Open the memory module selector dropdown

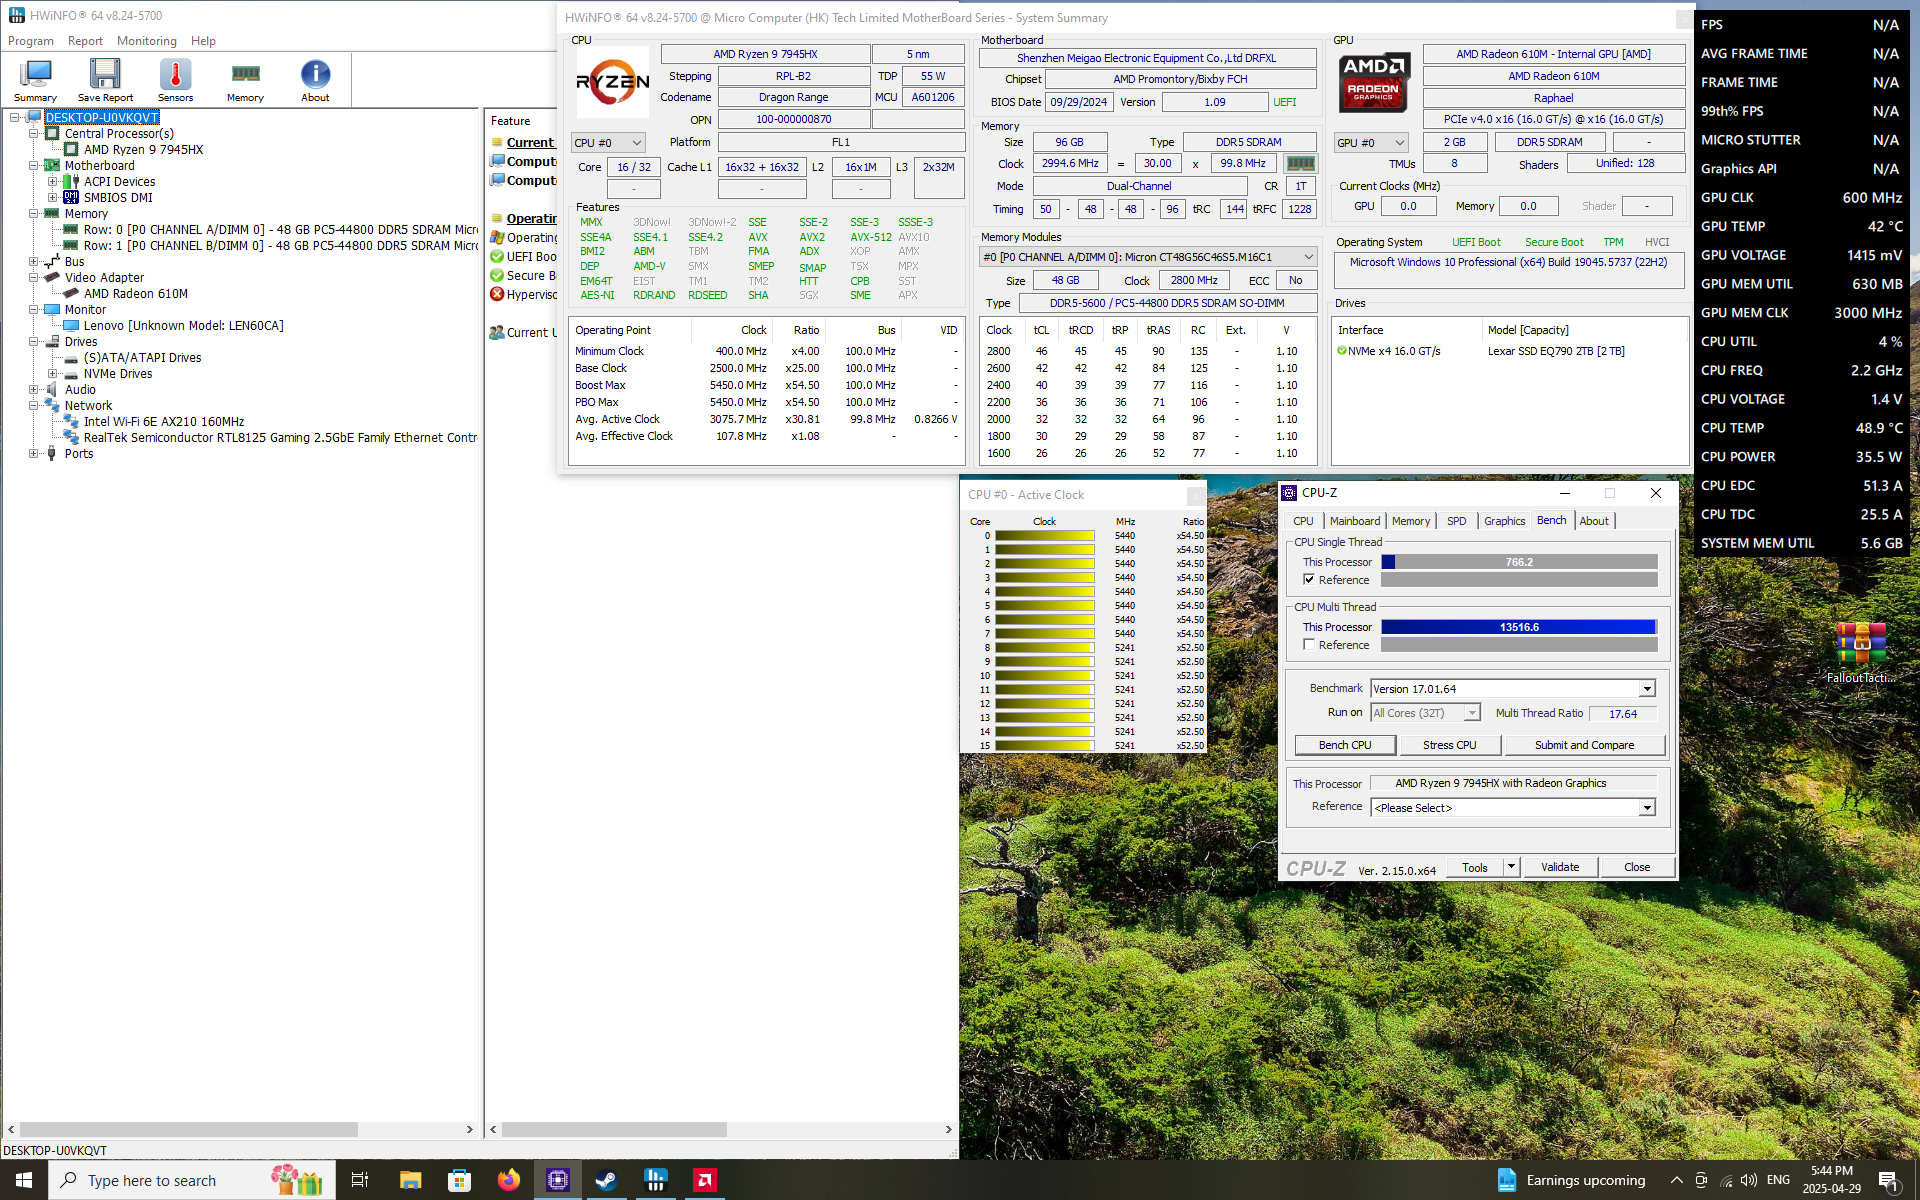point(1148,257)
